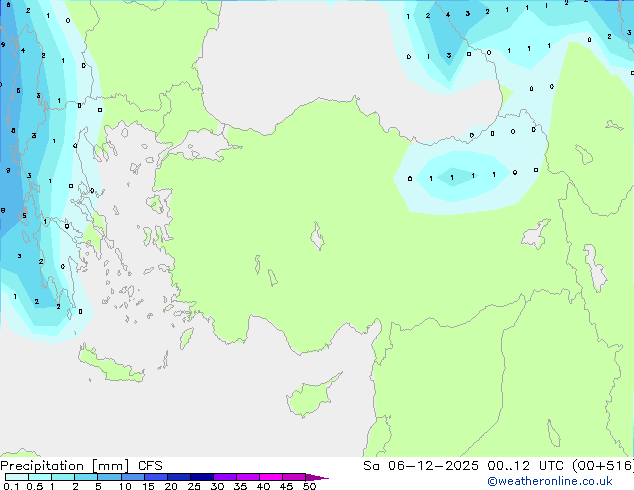Select legend swatch between 0.5 and 1
The image size is (634, 490).
(x=40, y=477)
